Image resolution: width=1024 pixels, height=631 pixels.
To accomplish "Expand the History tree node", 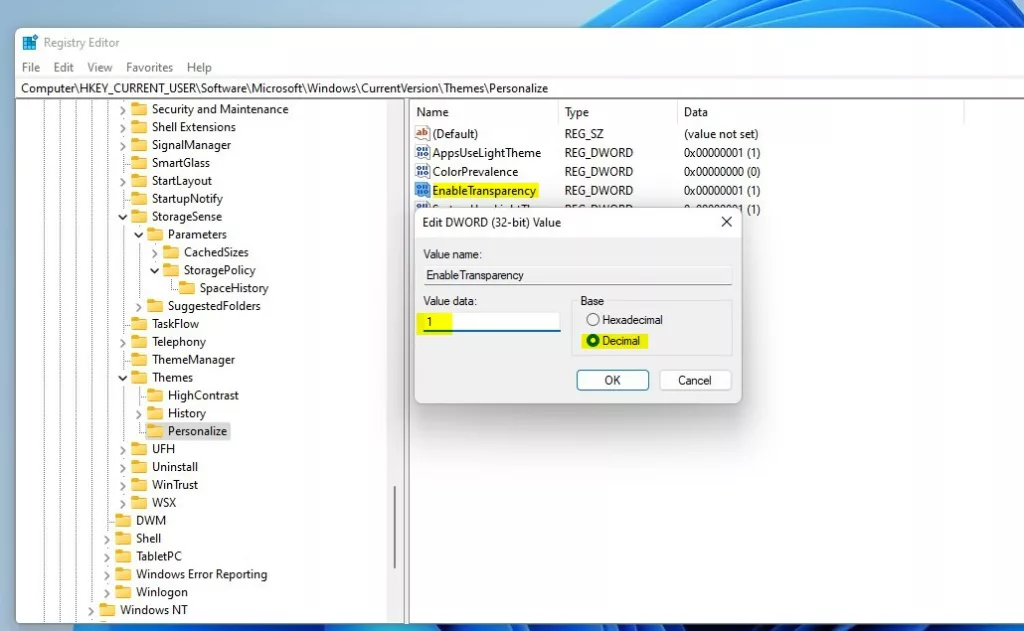I will coord(138,413).
